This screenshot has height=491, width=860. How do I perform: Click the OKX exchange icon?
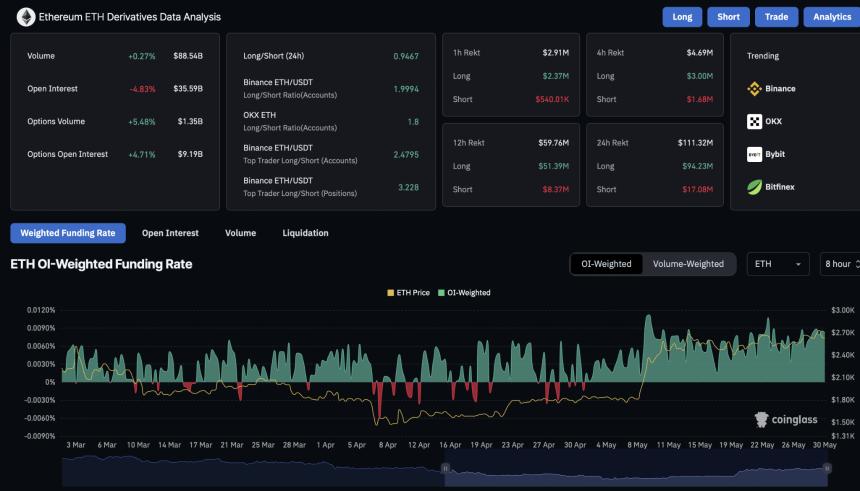click(x=755, y=122)
